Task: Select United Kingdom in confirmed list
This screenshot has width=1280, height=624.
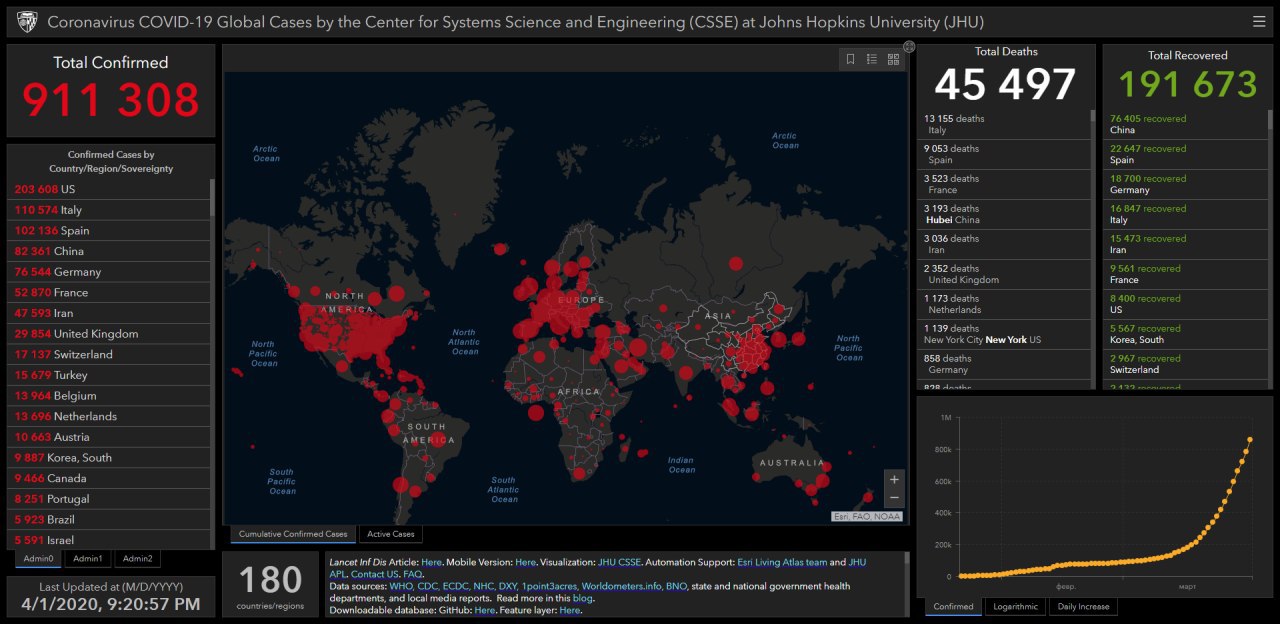Action: pyautogui.click(x=110, y=334)
